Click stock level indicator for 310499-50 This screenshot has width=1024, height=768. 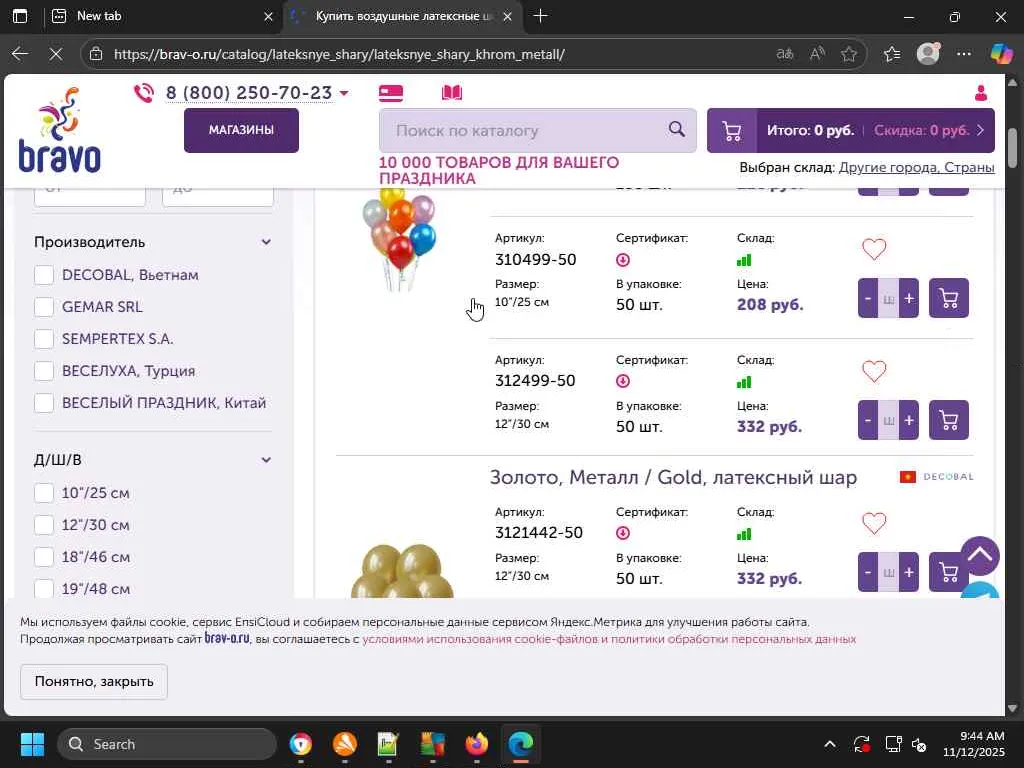click(x=744, y=260)
